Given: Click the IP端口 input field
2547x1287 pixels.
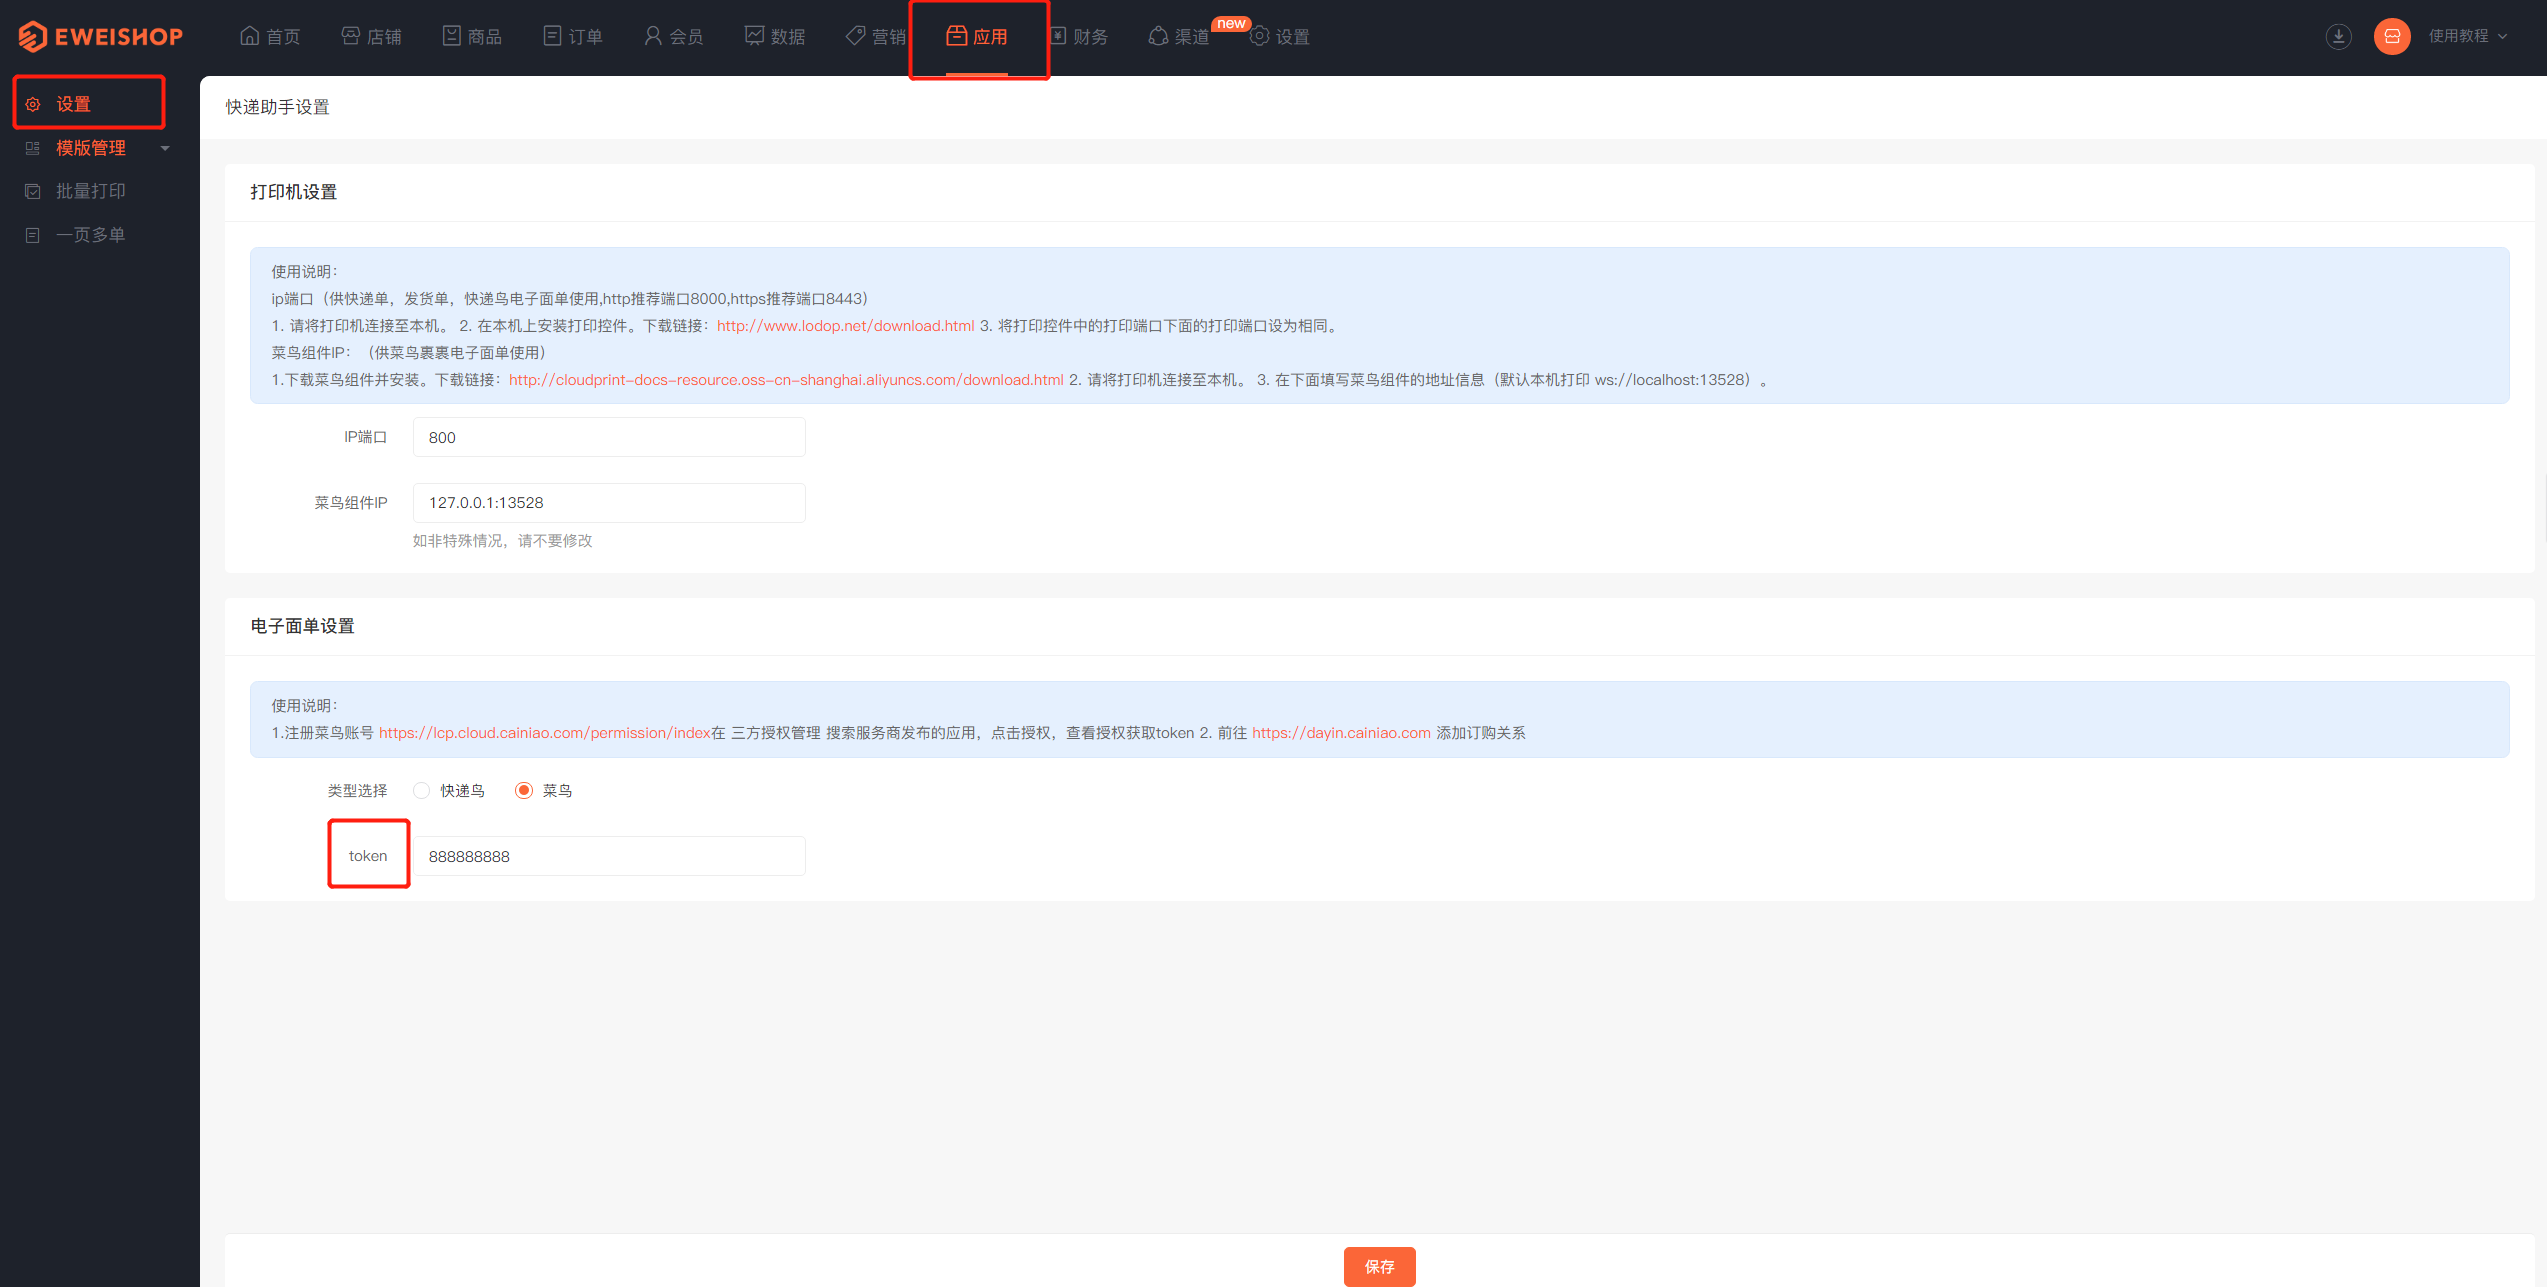Looking at the screenshot, I should point(609,437).
